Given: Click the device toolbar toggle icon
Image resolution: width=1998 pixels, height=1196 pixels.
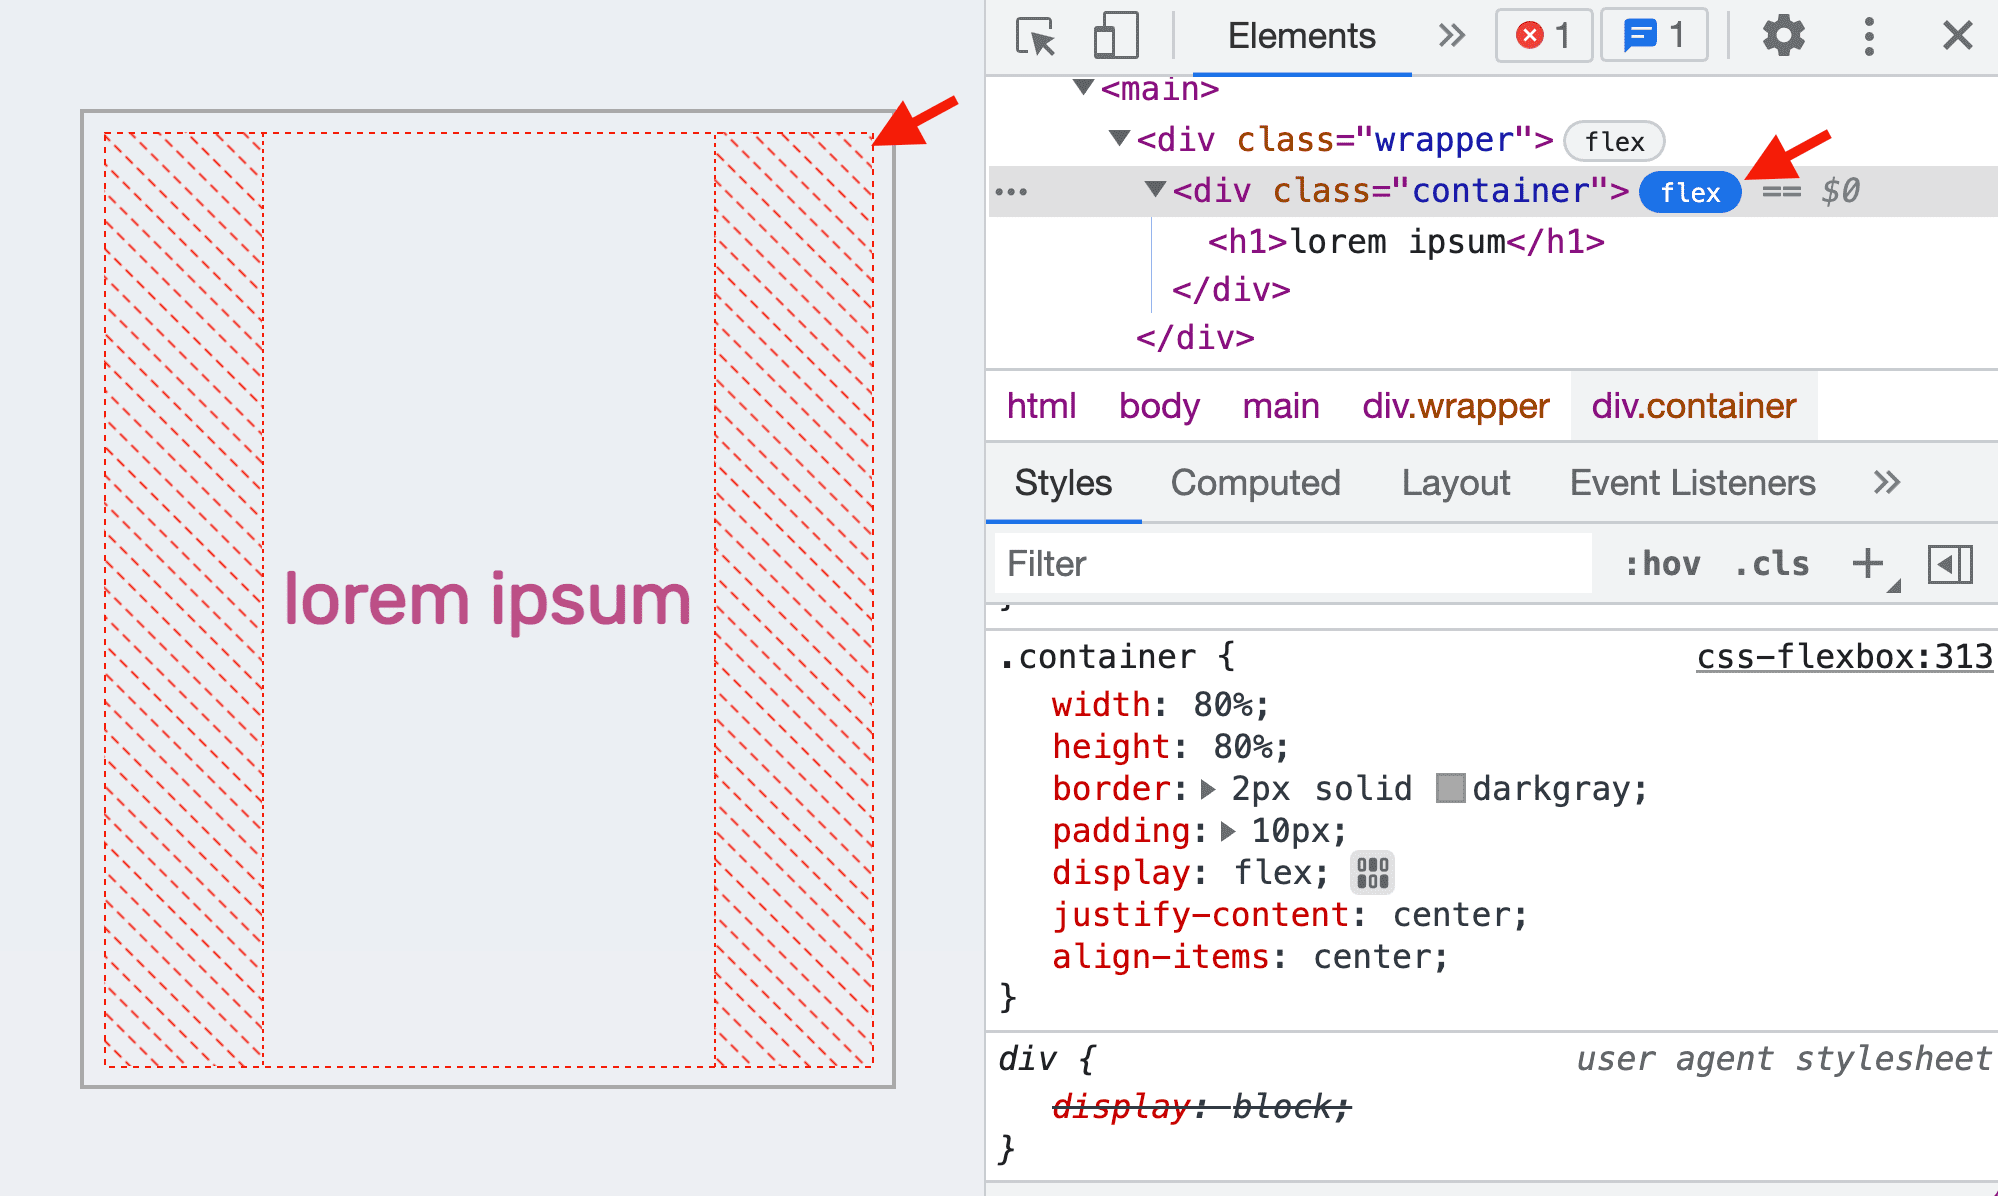Looking at the screenshot, I should [1119, 34].
